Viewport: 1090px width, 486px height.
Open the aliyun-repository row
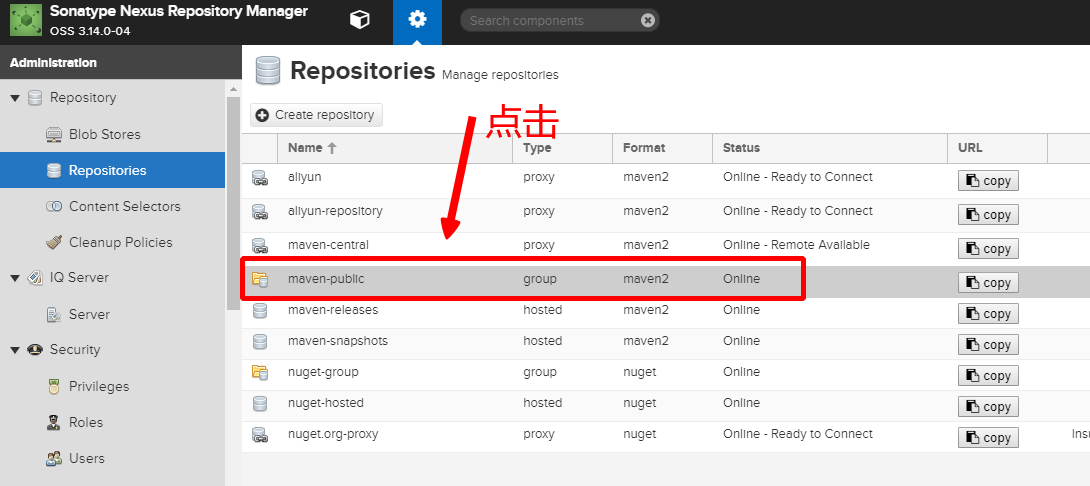tap(666, 214)
